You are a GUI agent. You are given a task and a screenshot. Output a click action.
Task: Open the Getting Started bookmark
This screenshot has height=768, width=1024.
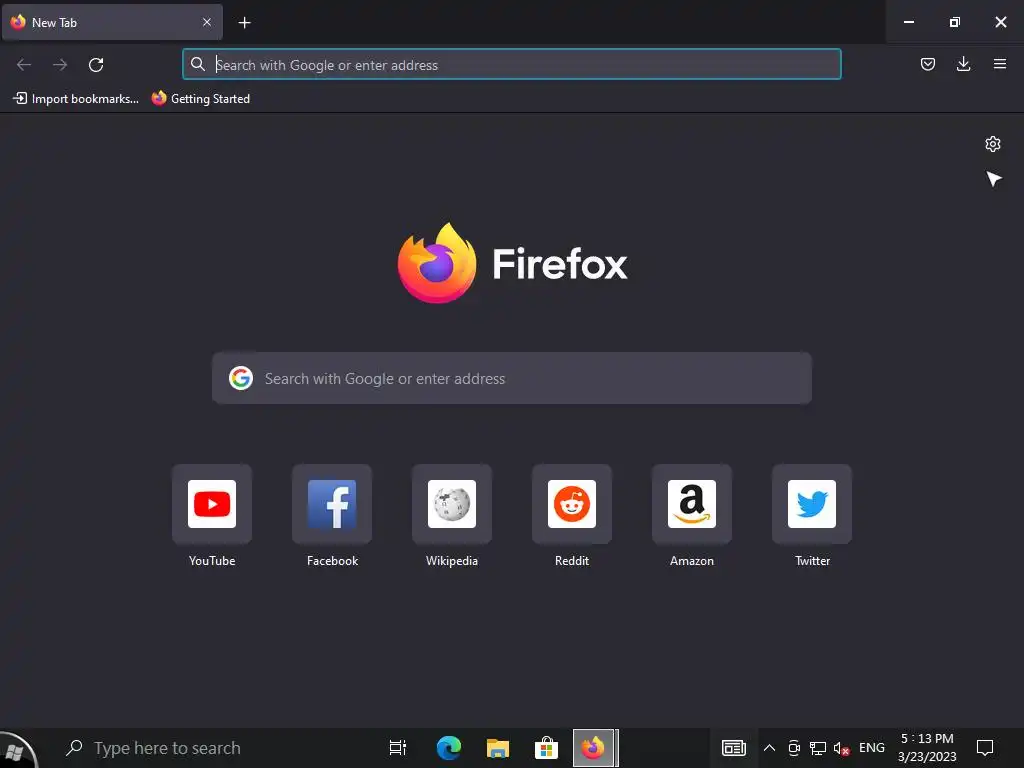coord(200,99)
